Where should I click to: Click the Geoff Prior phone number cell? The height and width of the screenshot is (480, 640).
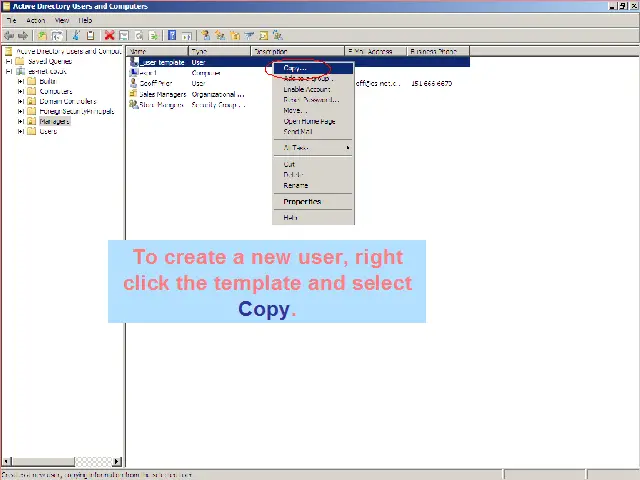point(431,83)
